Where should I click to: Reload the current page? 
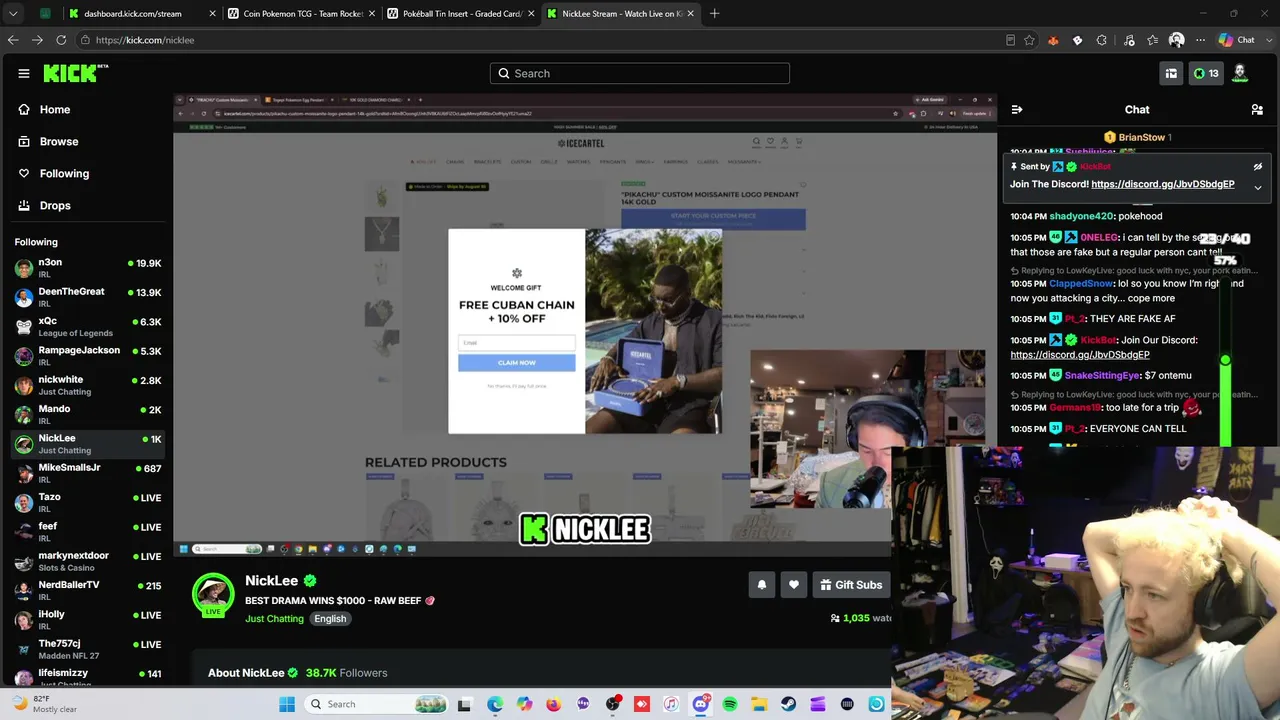[61, 40]
